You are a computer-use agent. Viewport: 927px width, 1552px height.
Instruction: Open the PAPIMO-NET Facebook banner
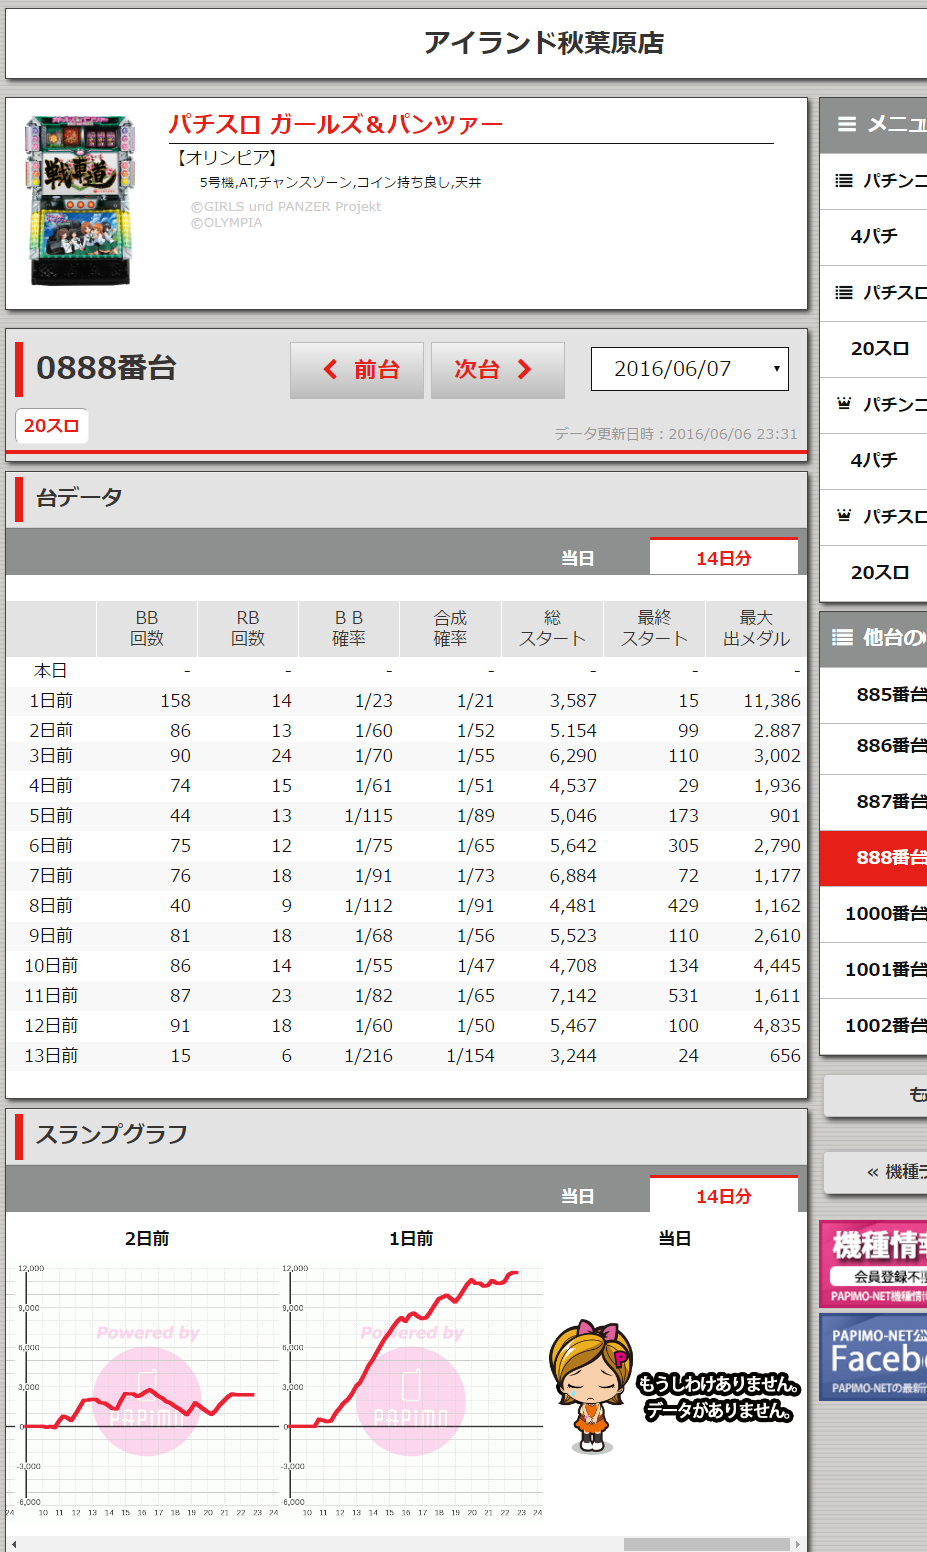coord(873,1357)
